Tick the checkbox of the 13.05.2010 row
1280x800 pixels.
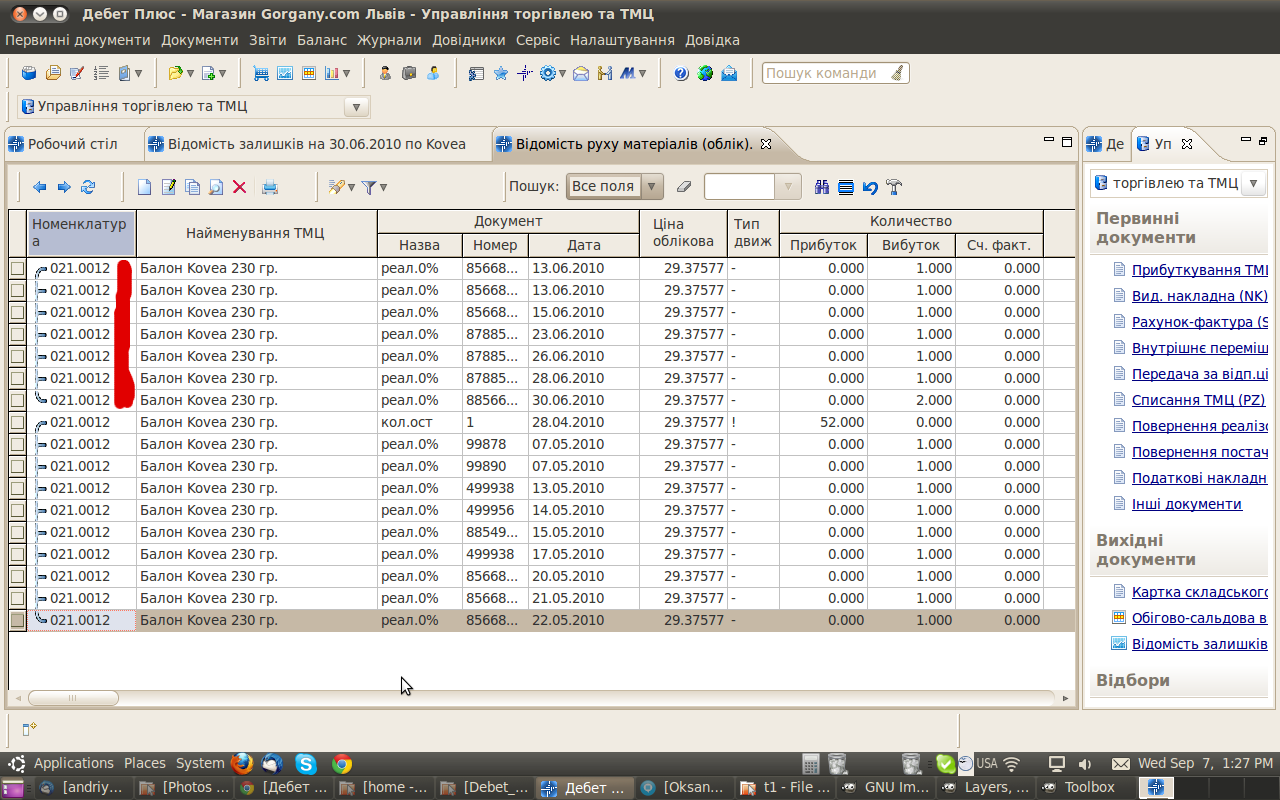(x=17, y=488)
